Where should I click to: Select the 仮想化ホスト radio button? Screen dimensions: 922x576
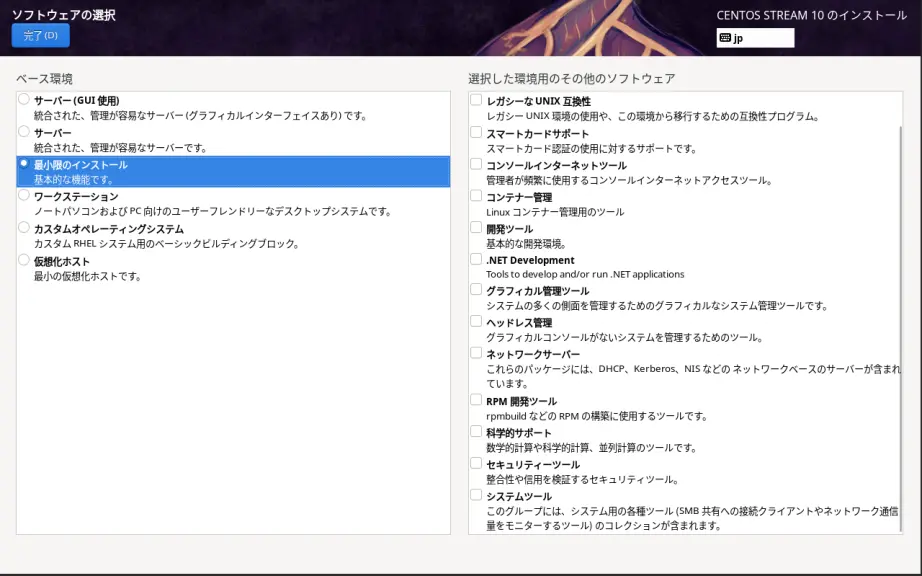(x=24, y=259)
